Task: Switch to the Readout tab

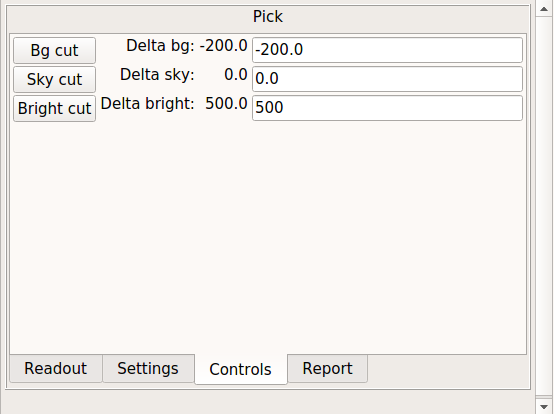Action: tap(56, 368)
